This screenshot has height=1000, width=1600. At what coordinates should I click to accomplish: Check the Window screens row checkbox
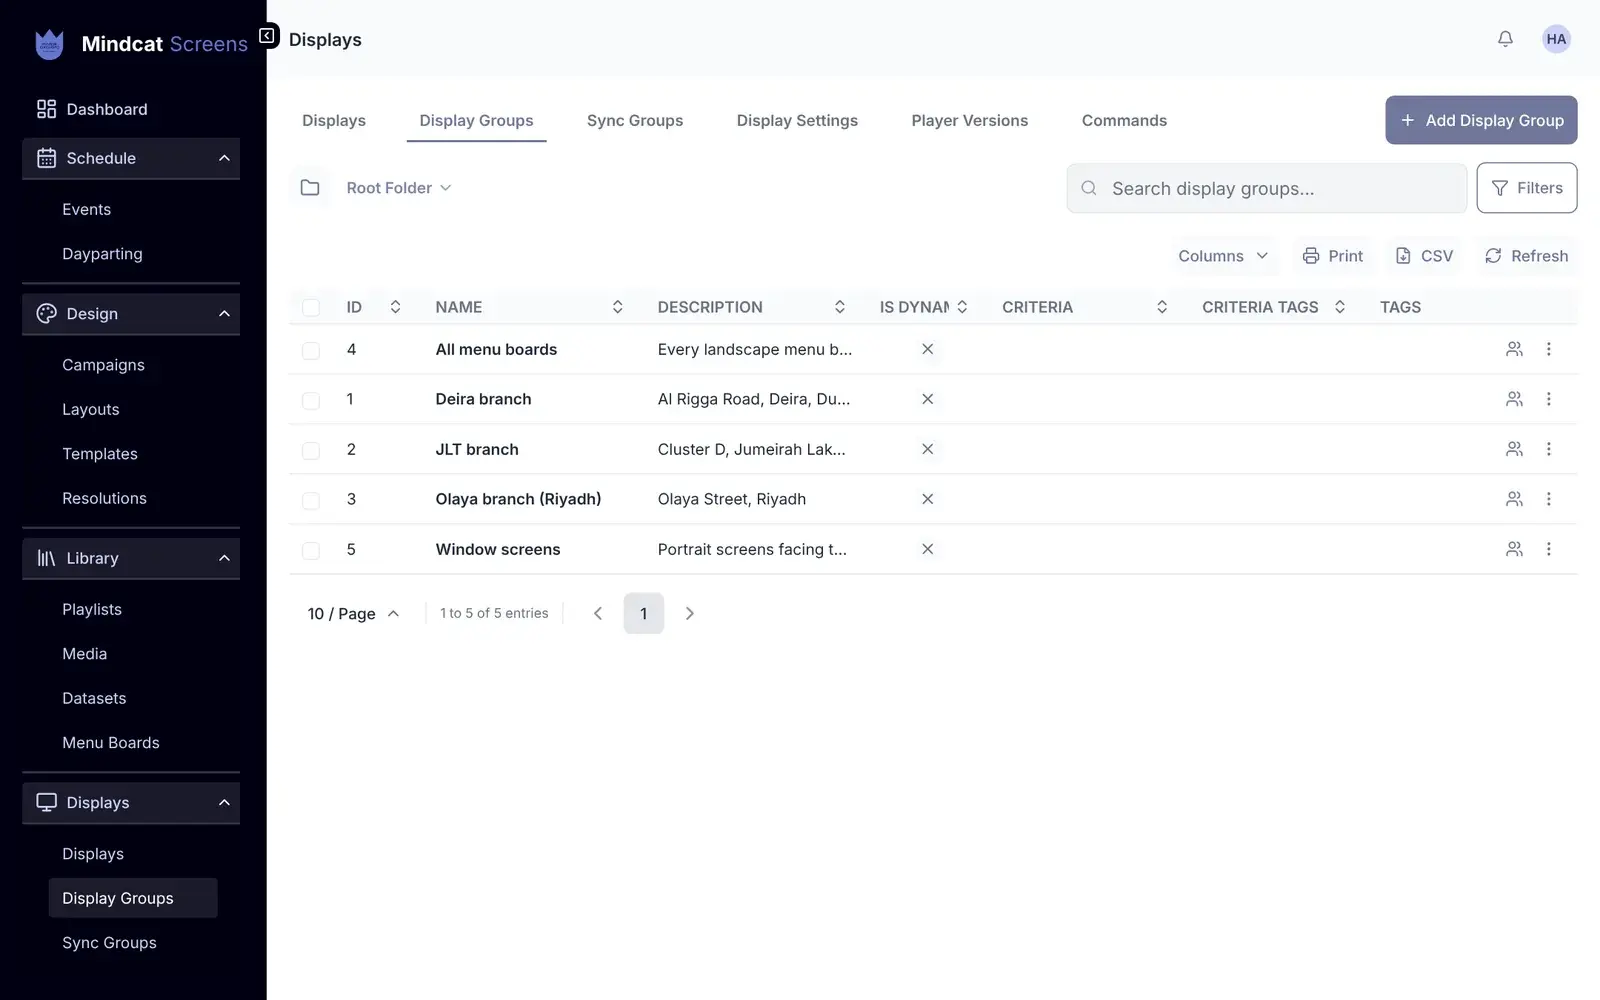click(311, 550)
